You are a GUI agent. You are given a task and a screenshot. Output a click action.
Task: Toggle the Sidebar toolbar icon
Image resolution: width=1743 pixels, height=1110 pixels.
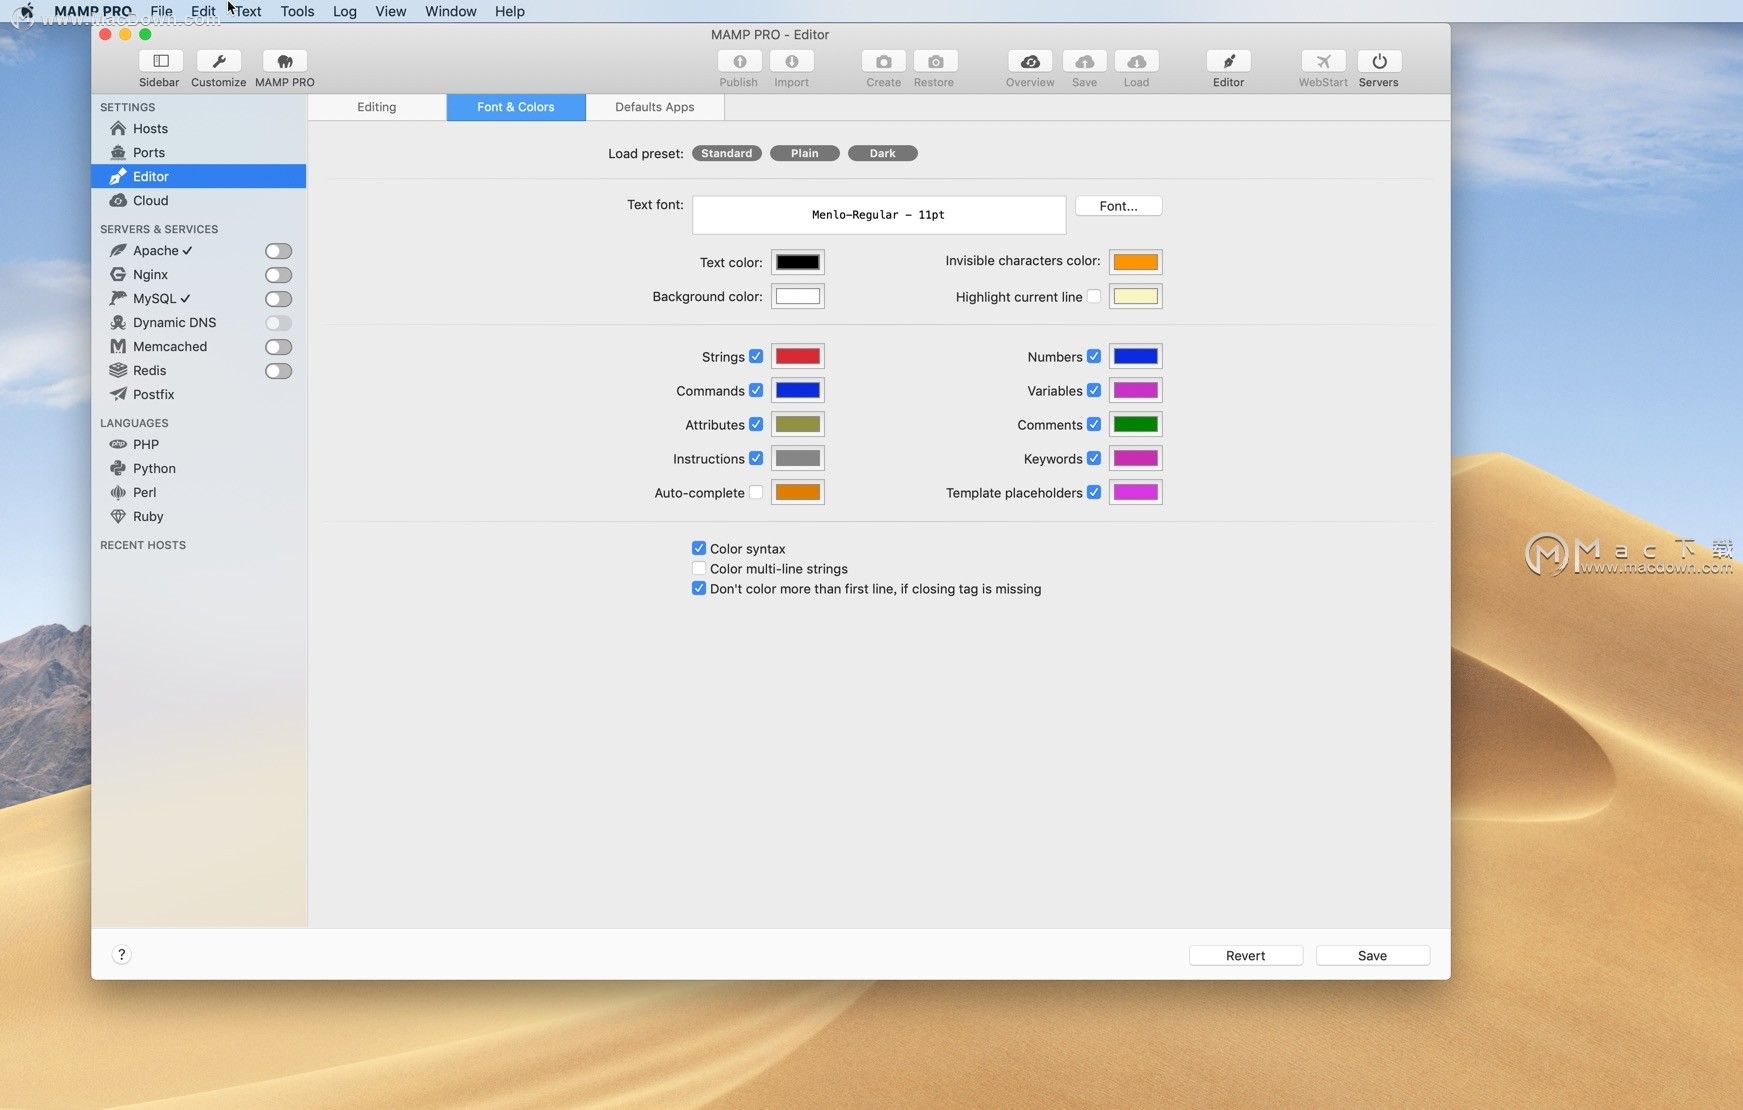click(x=160, y=61)
